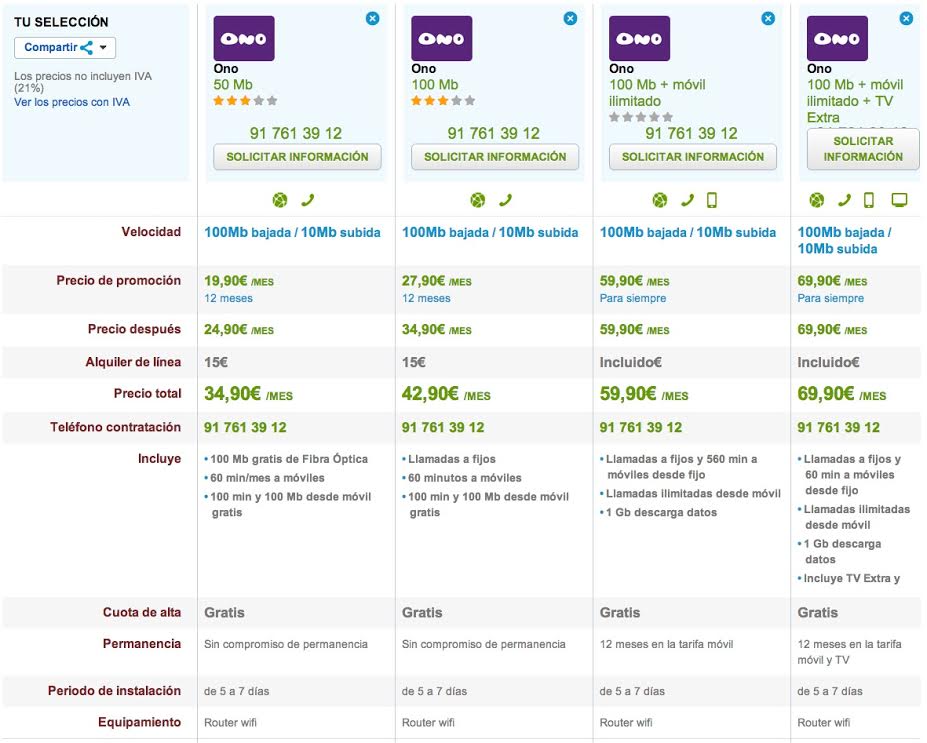Viewport: 927px width, 743px height.
Task: Click 'Cuota de alta' row label
Action: point(142,612)
